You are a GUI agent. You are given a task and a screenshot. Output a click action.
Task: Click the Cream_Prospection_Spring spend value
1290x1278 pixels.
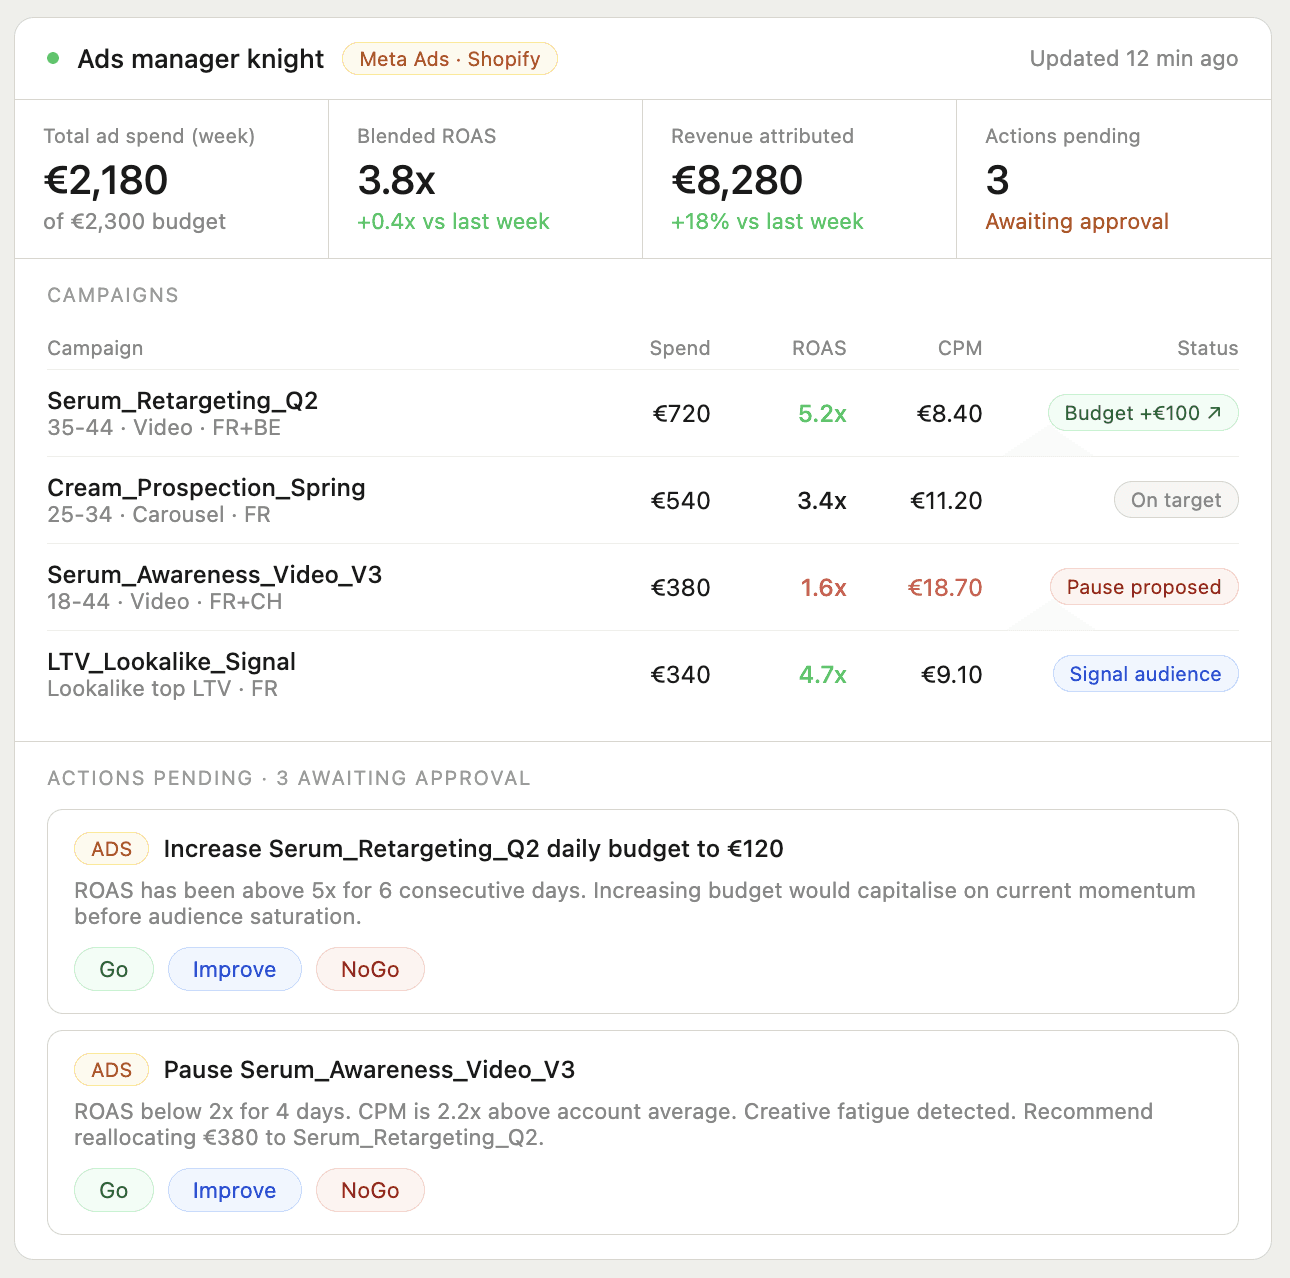pyautogui.click(x=681, y=500)
